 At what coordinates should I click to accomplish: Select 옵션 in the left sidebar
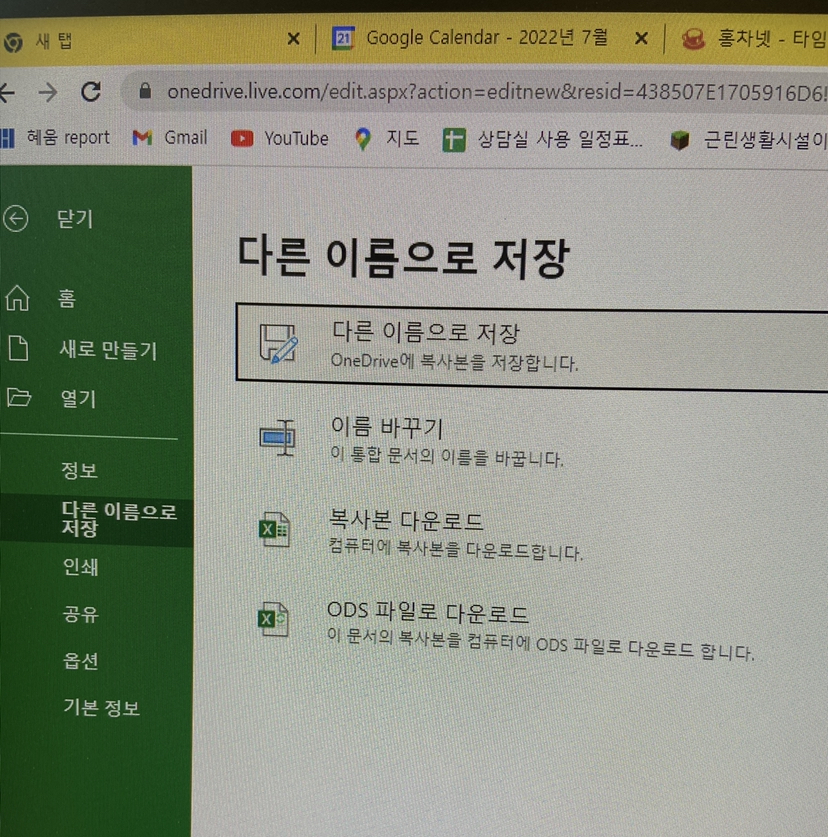[79, 661]
